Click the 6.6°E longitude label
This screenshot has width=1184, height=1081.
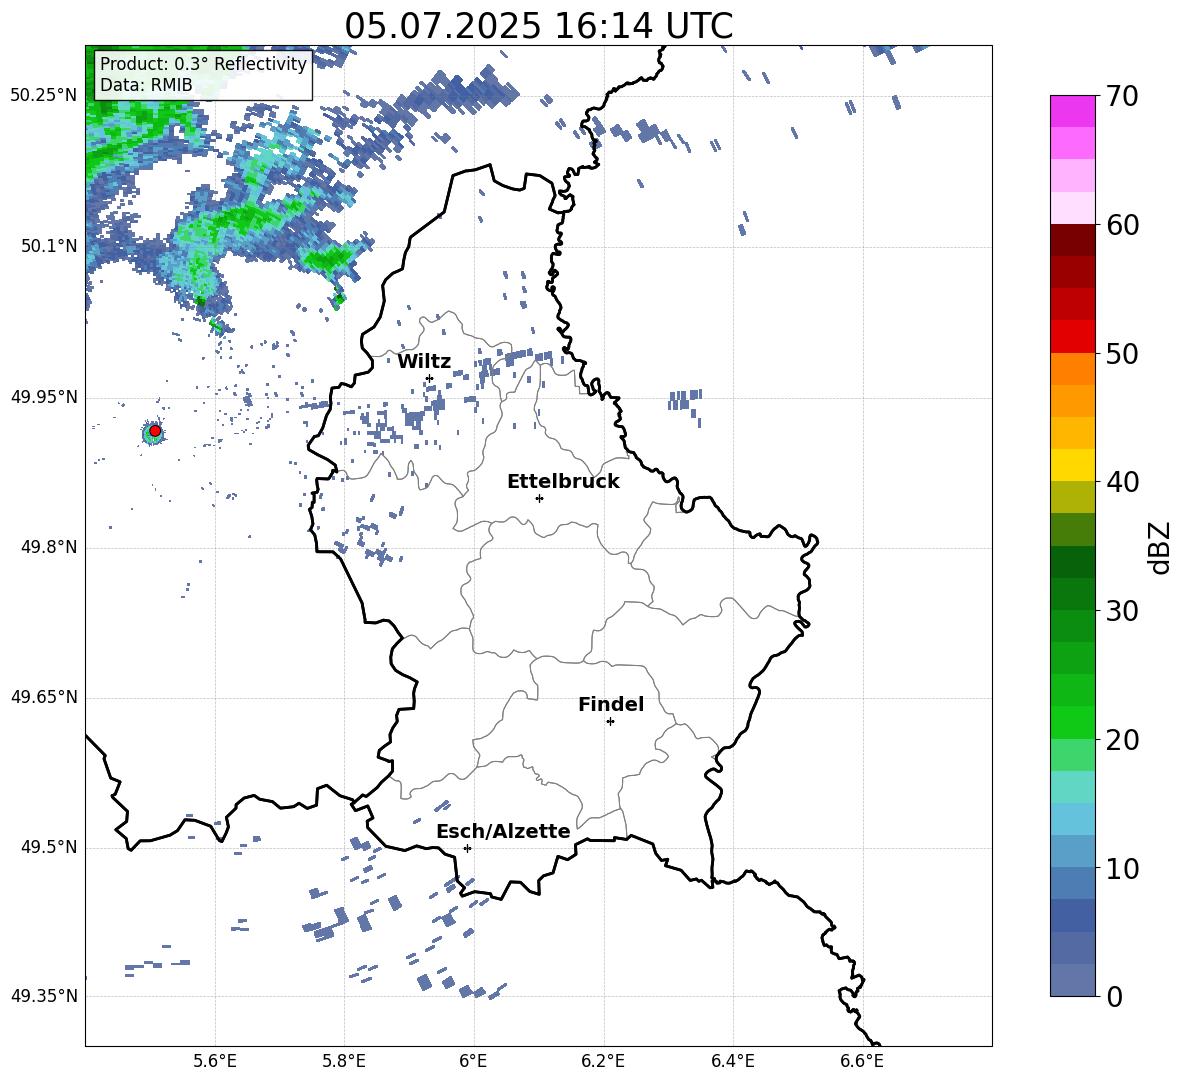[862, 1061]
